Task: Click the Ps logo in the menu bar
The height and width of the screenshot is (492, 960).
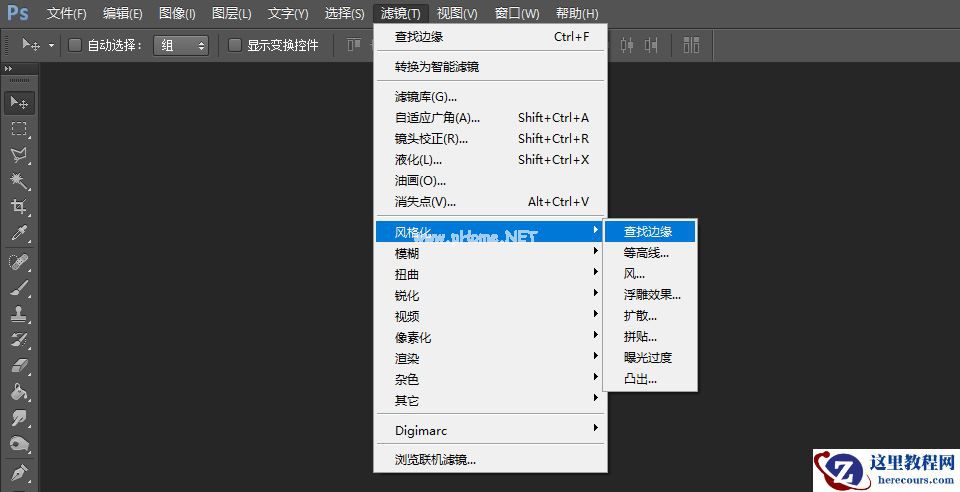Action: point(17,13)
